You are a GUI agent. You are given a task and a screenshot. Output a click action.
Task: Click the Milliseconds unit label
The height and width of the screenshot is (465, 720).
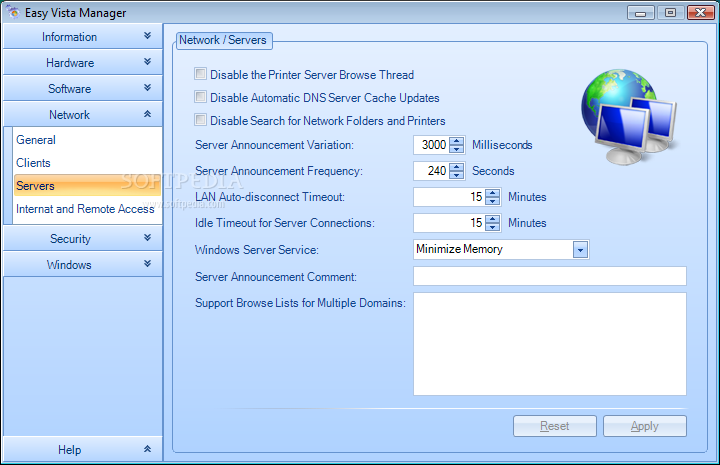click(502, 145)
